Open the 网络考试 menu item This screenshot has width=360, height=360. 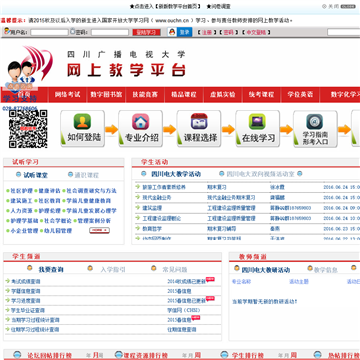click(68, 94)
